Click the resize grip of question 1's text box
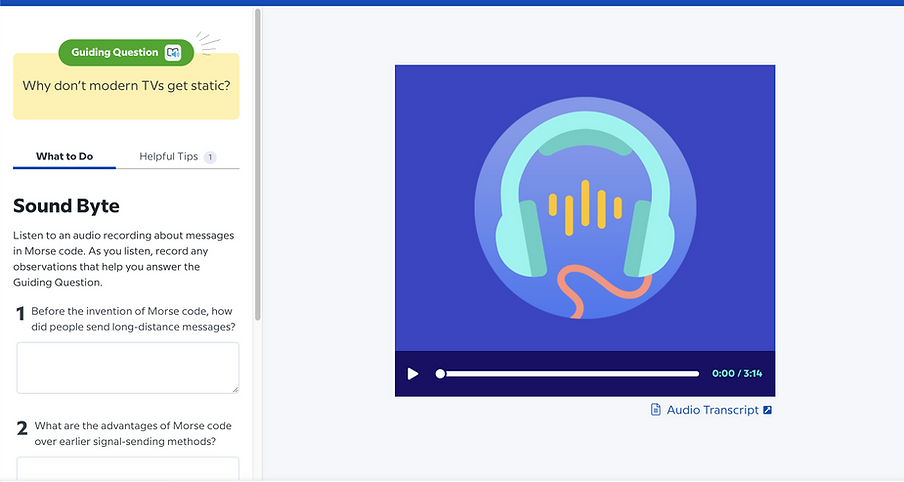Image resolution: width=904 pixels, height=482 pixels. pos(235,389)
